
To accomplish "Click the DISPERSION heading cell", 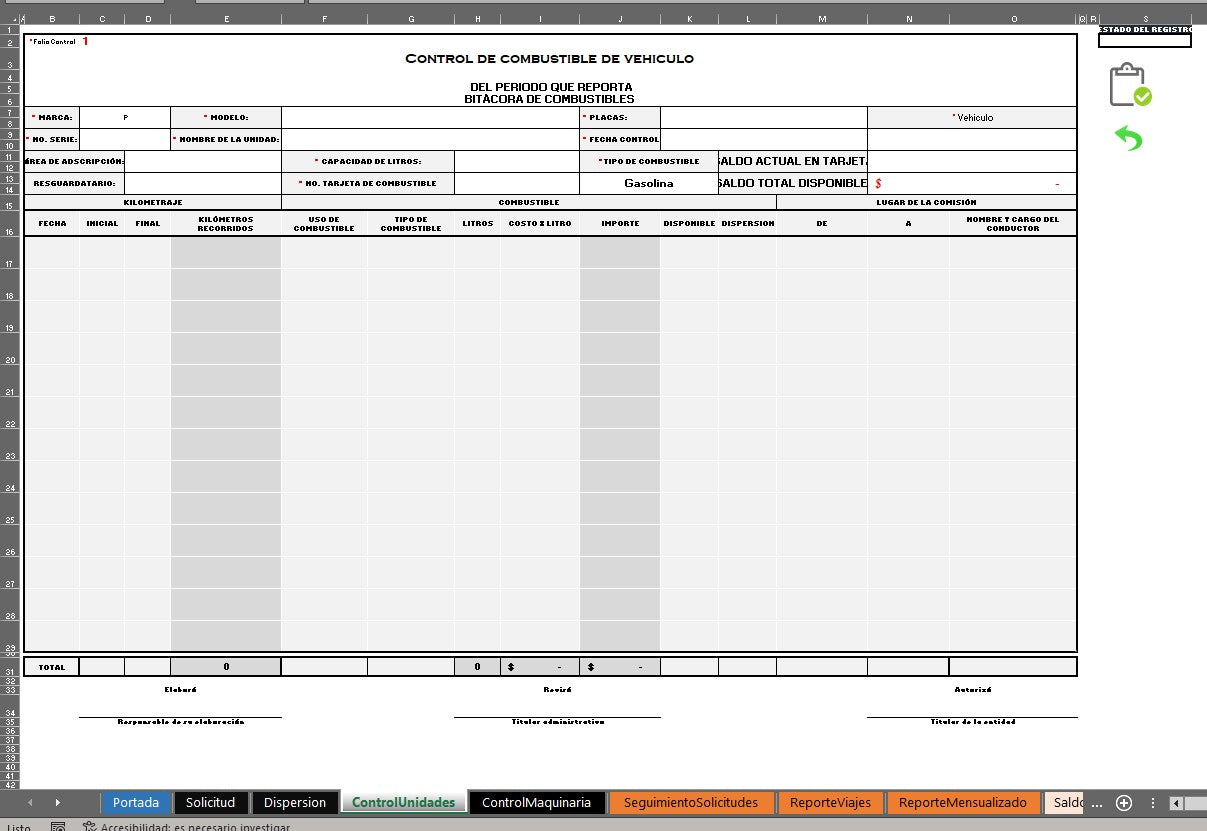I will [747, 224].
